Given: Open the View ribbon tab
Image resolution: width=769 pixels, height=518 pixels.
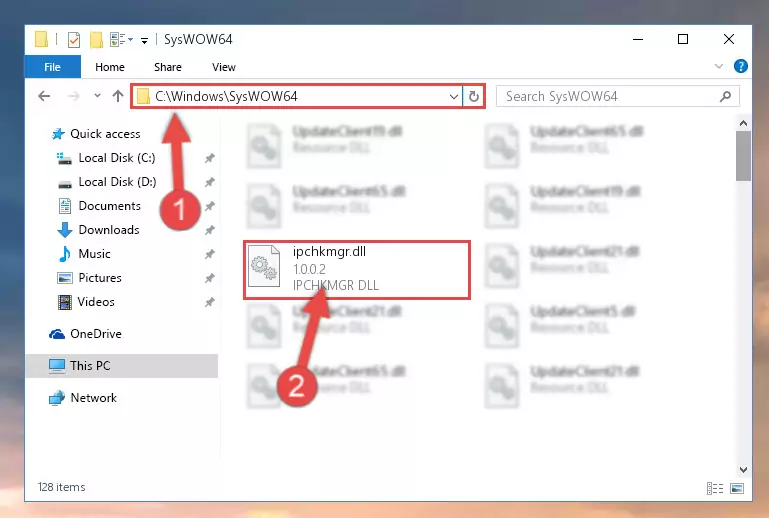Looking at the screenshot, I should point(224,67).
